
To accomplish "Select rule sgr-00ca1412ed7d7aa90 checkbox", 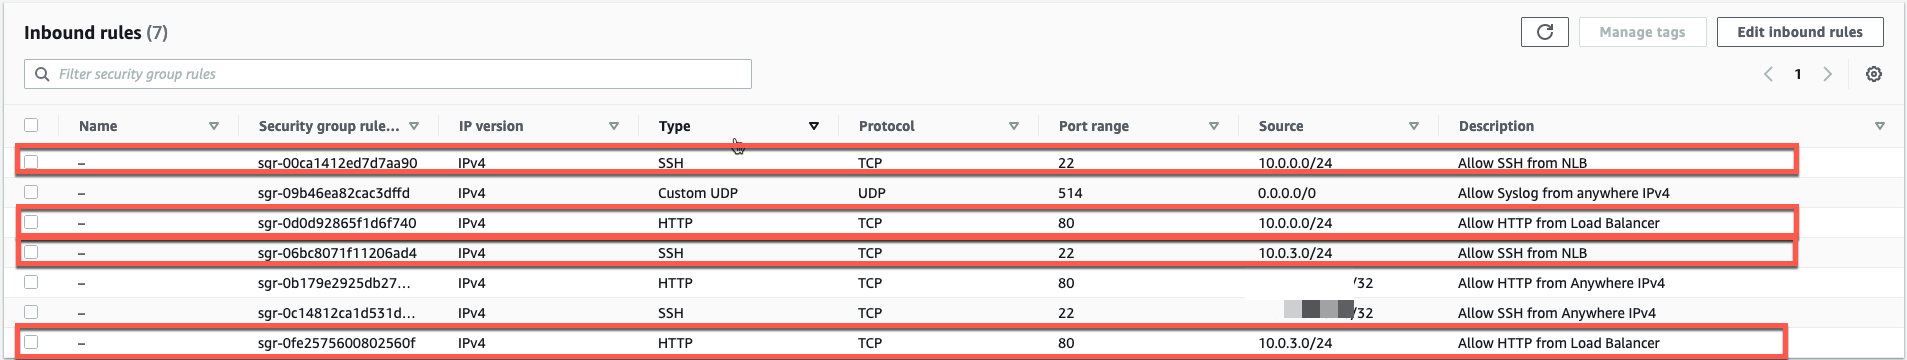I will [x=31, y=162].
